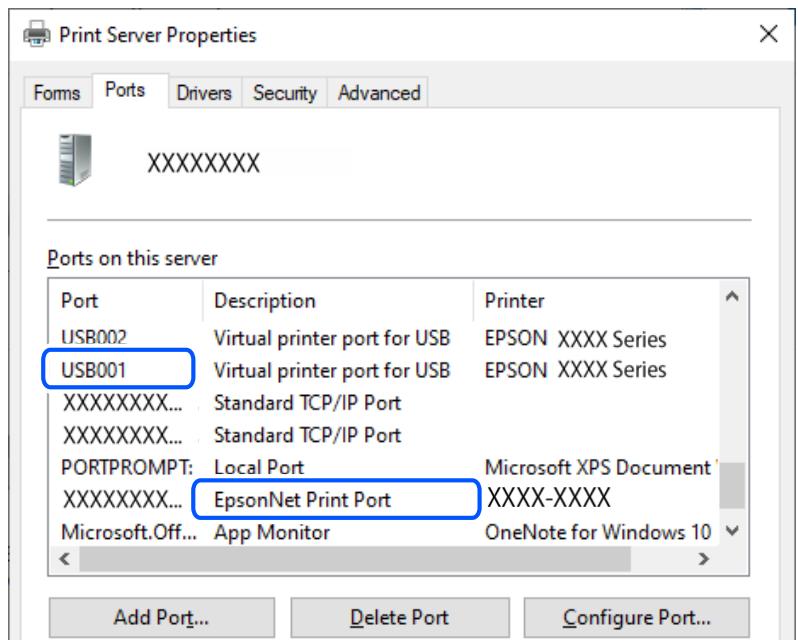Click the vertical scrollbar thumb
The height and width of the screenshot is (643, 798).
coord(733,486)
